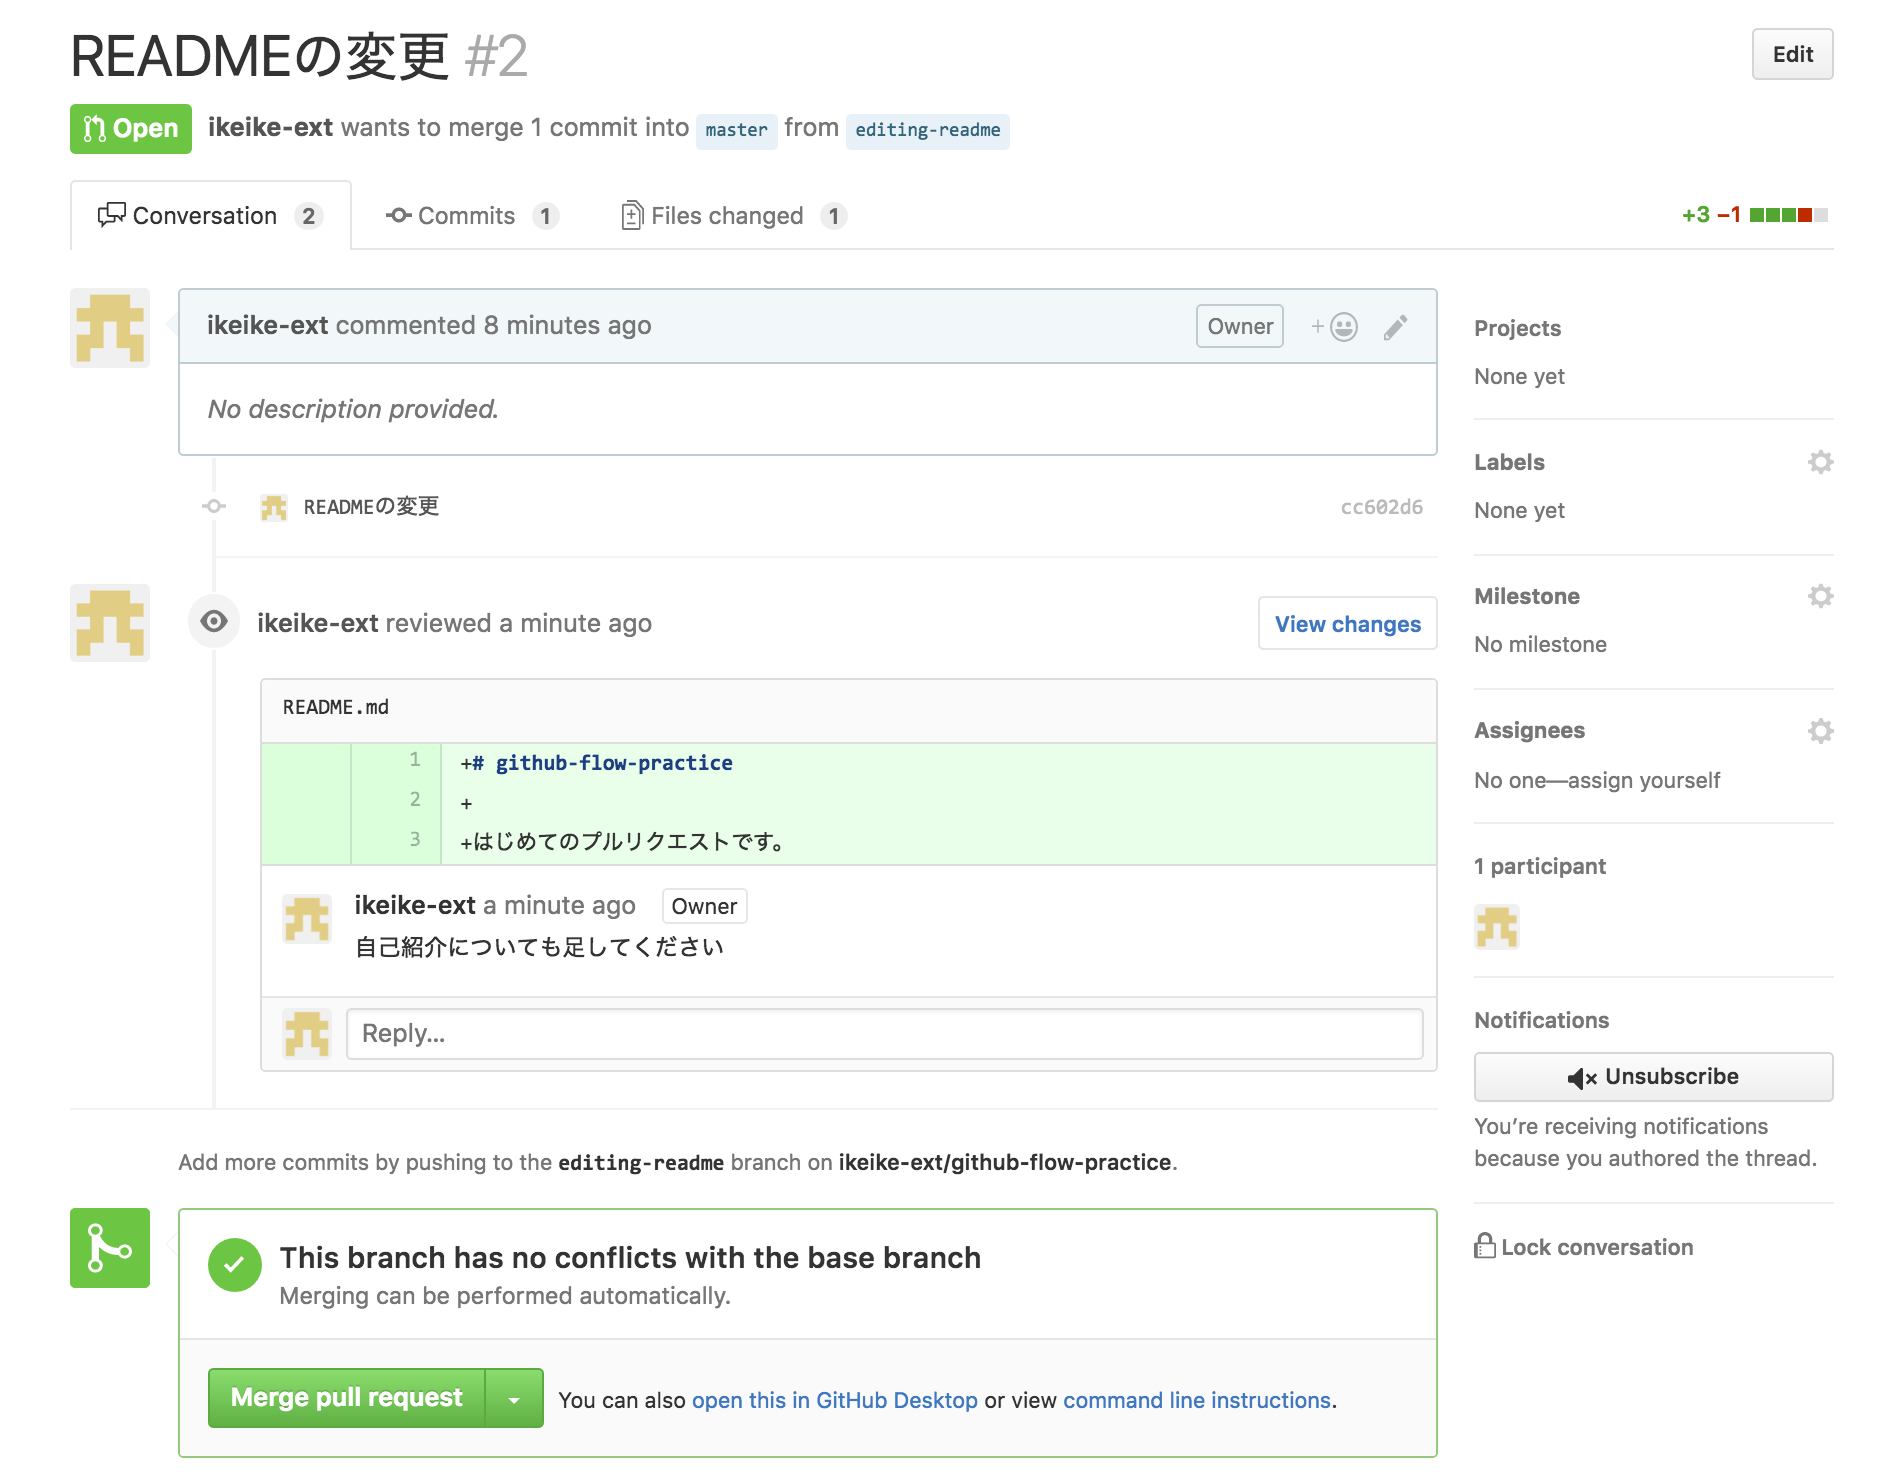The height and width of the screenshot is (1472, 1886).
Task: Click the review eye icon
Action: coord(214,622)
